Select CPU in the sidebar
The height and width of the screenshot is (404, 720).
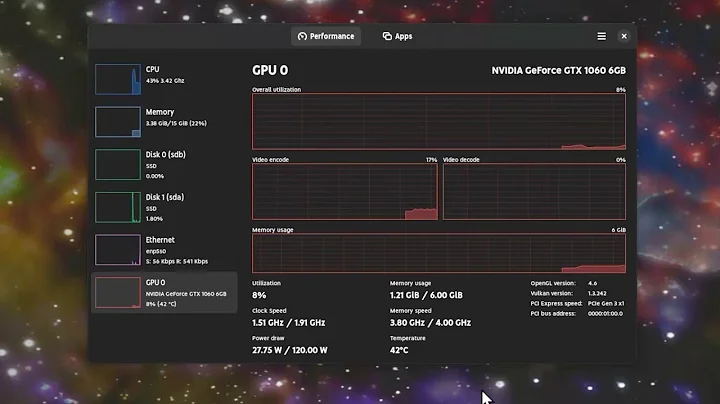(x=164, y=79)
